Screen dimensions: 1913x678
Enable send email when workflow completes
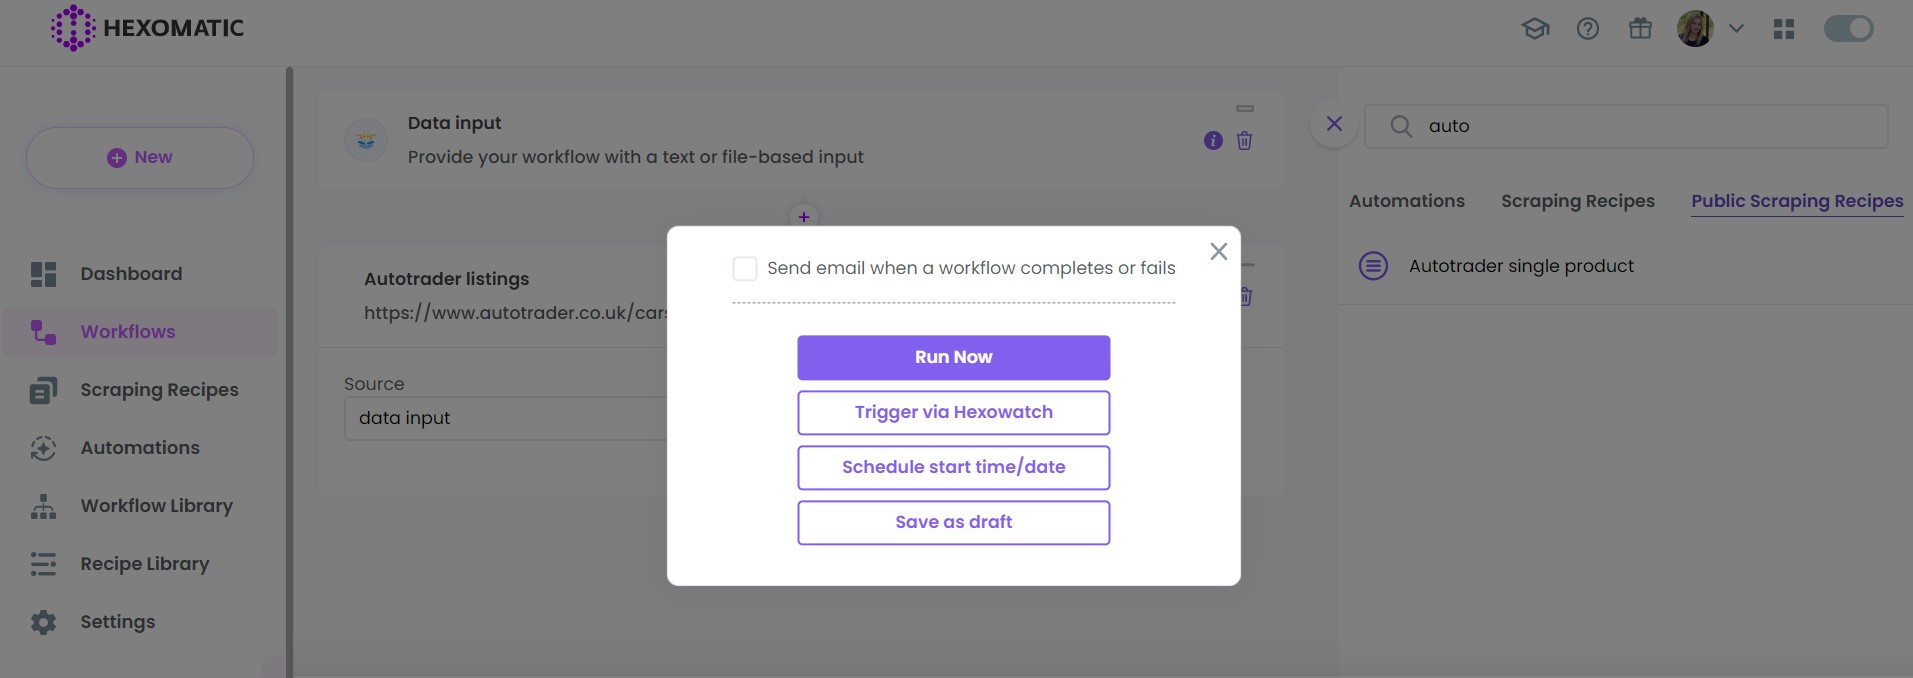tap(744, 268)
